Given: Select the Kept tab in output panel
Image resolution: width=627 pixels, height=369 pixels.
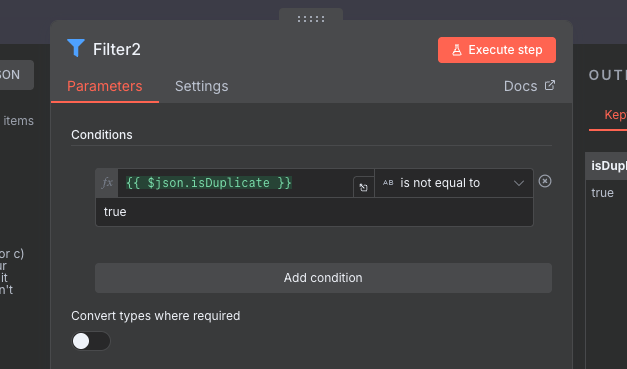Looking at the screenshot, I should (x=615, y=115).
